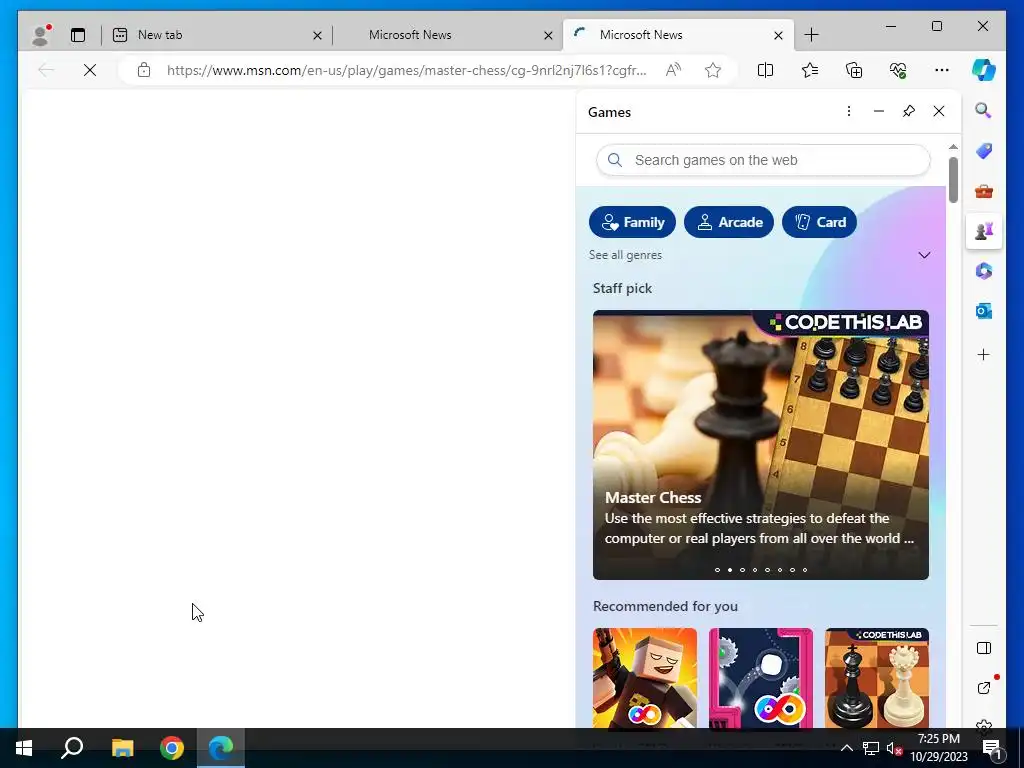Close the Games panel
The height and width of the screenshot is (768, 1024).
click(x=938, y=111)
